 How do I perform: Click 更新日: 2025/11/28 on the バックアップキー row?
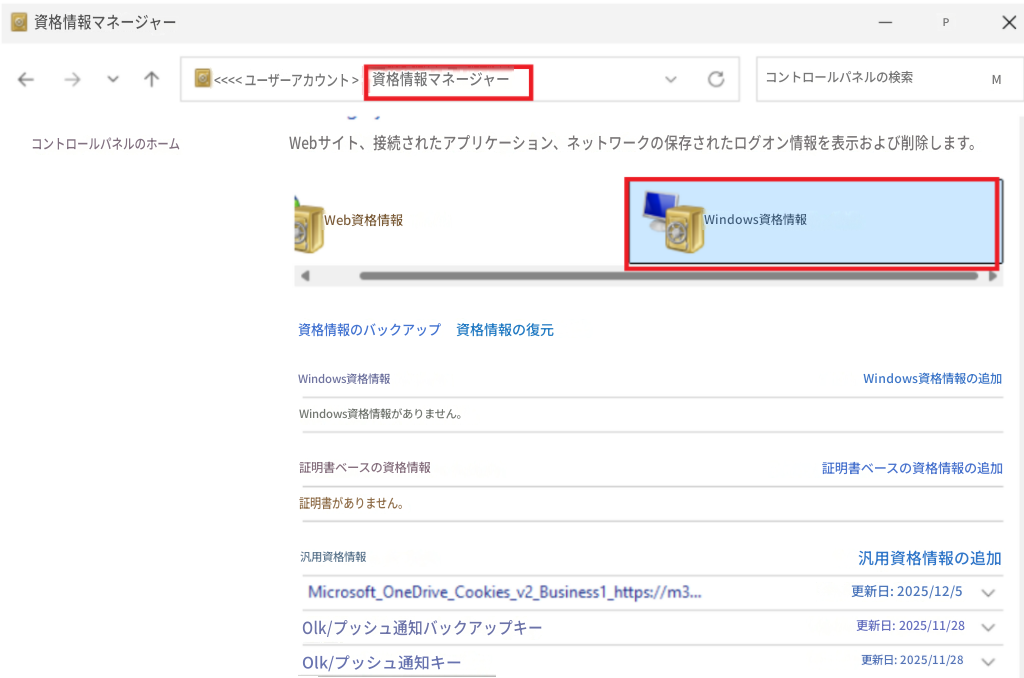(x=910, y=626)
